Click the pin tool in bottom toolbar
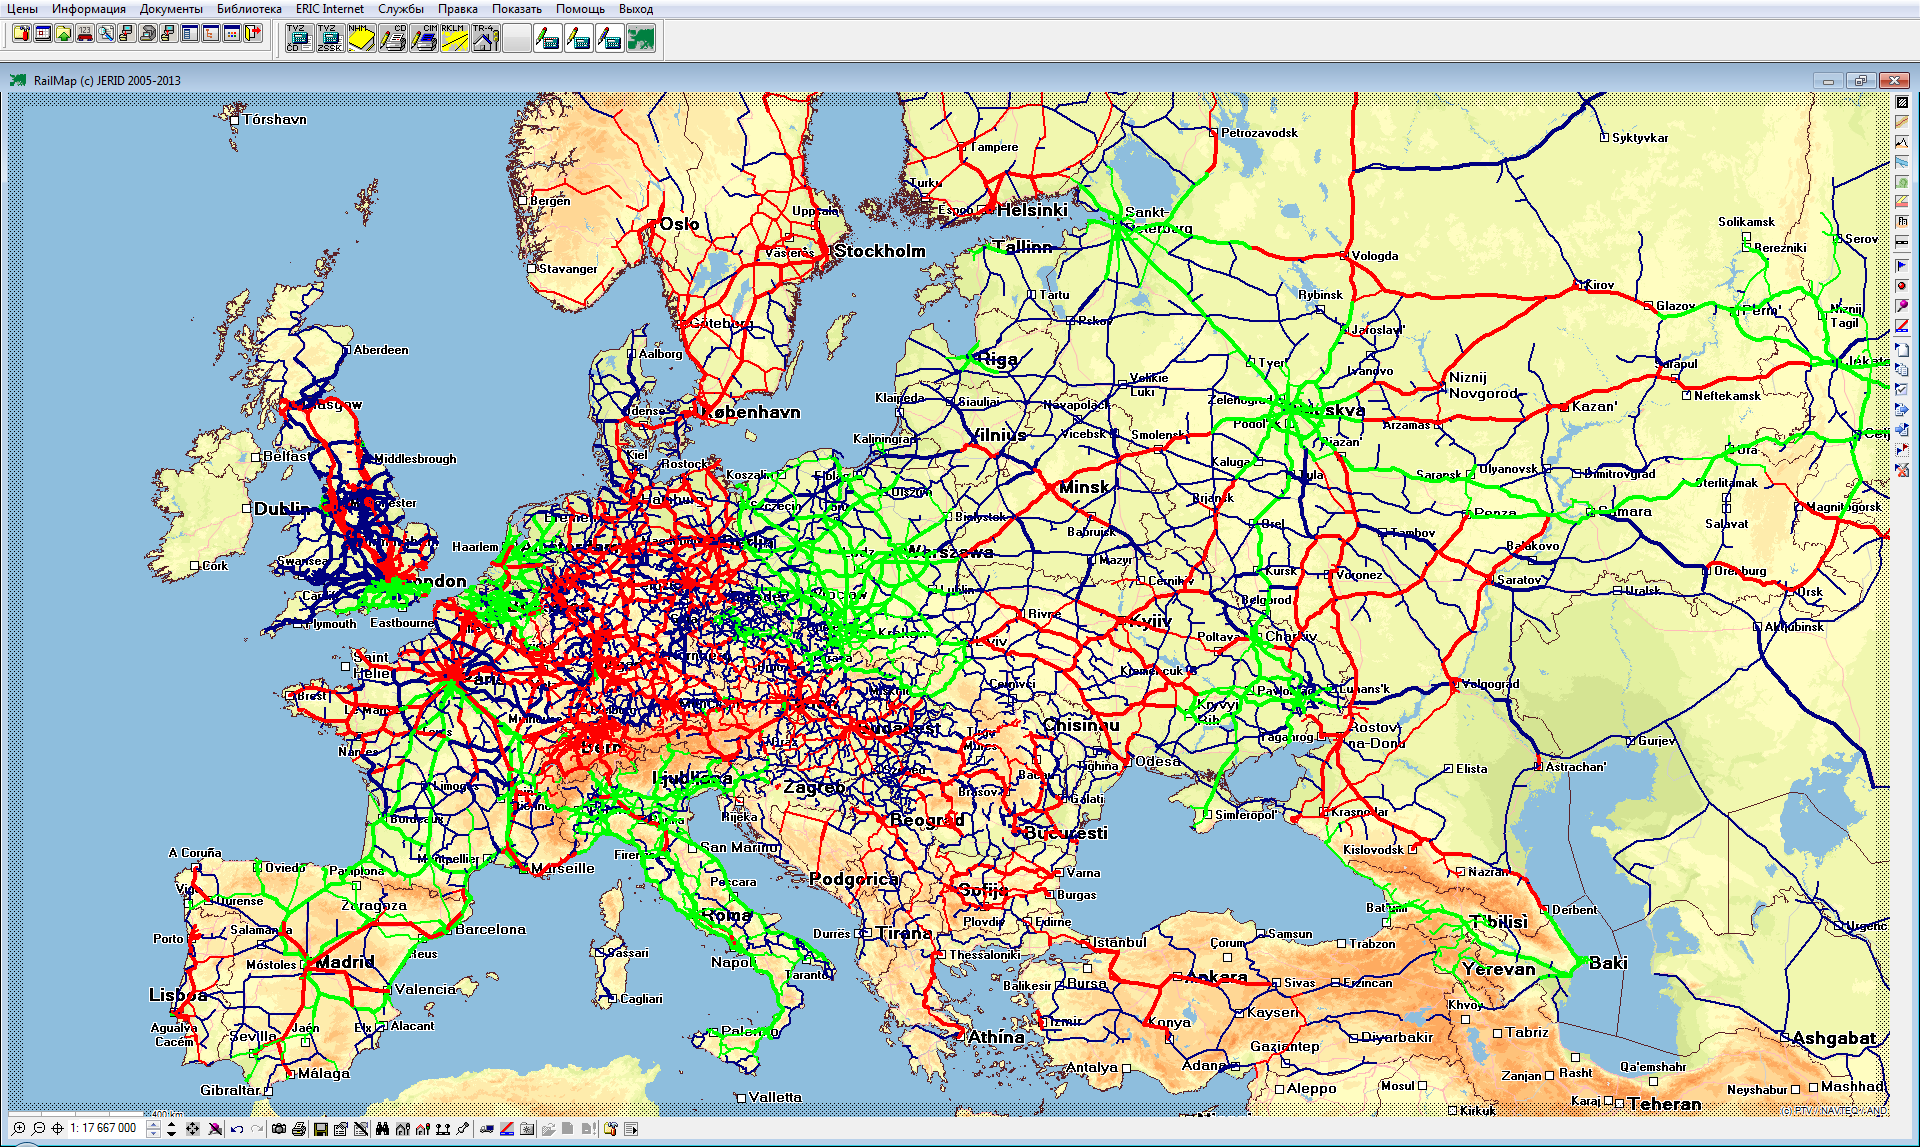 click(463, 1129)
